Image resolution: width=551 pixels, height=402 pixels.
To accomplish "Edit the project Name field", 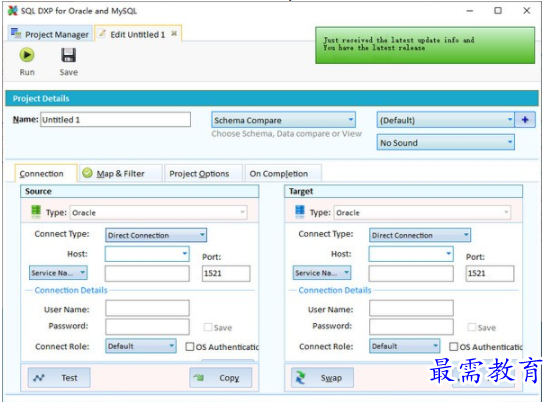I will 116,119.
